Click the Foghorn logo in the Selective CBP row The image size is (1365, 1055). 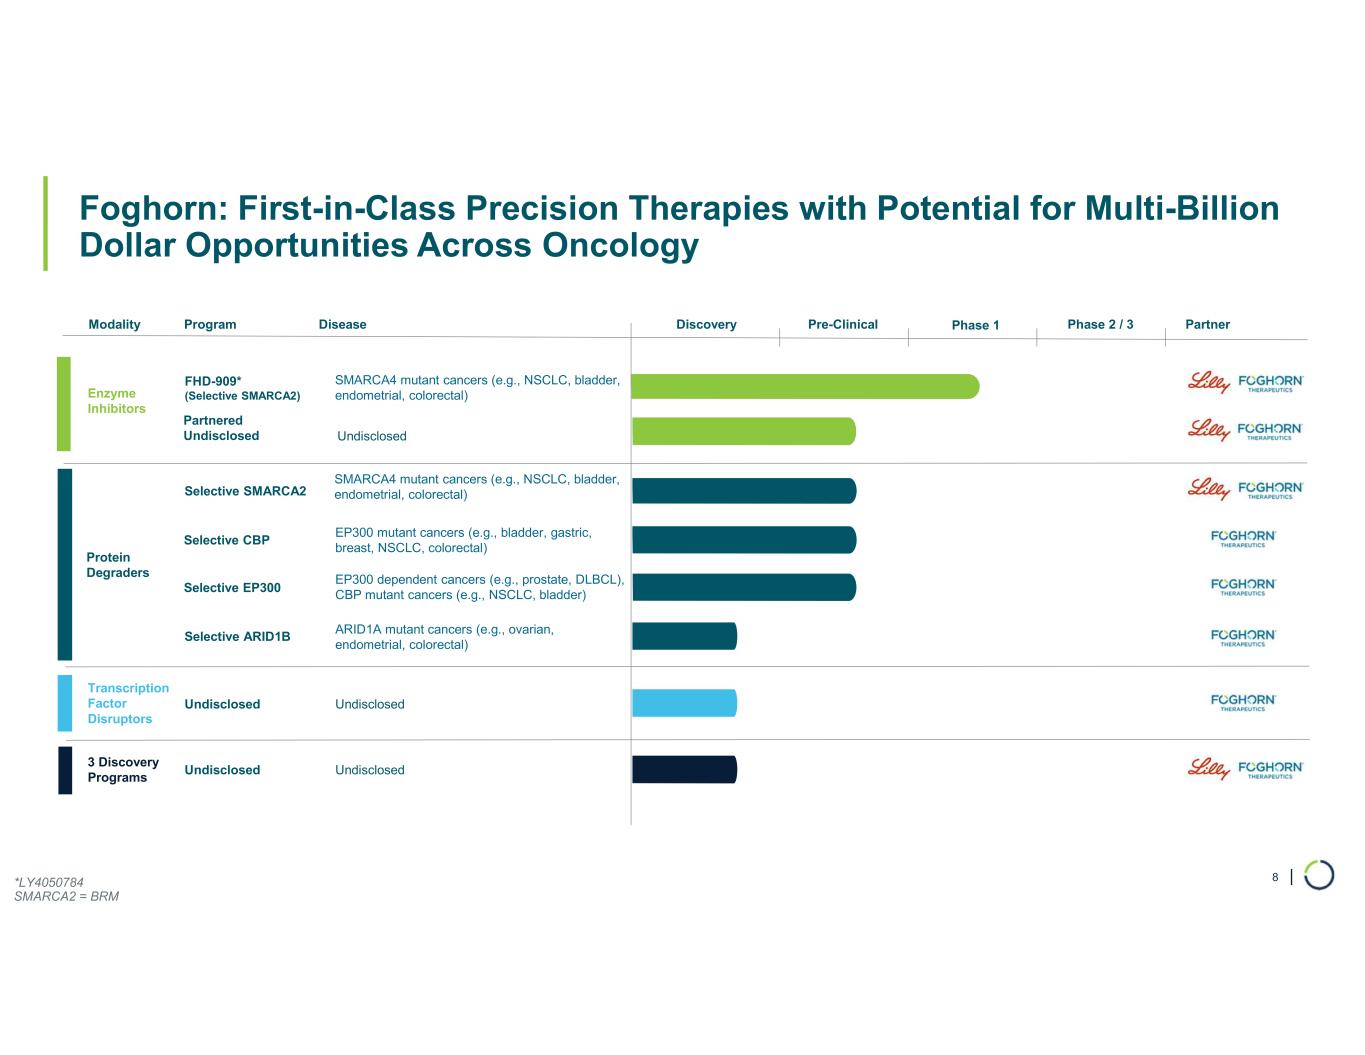[x=1243, y=538]
